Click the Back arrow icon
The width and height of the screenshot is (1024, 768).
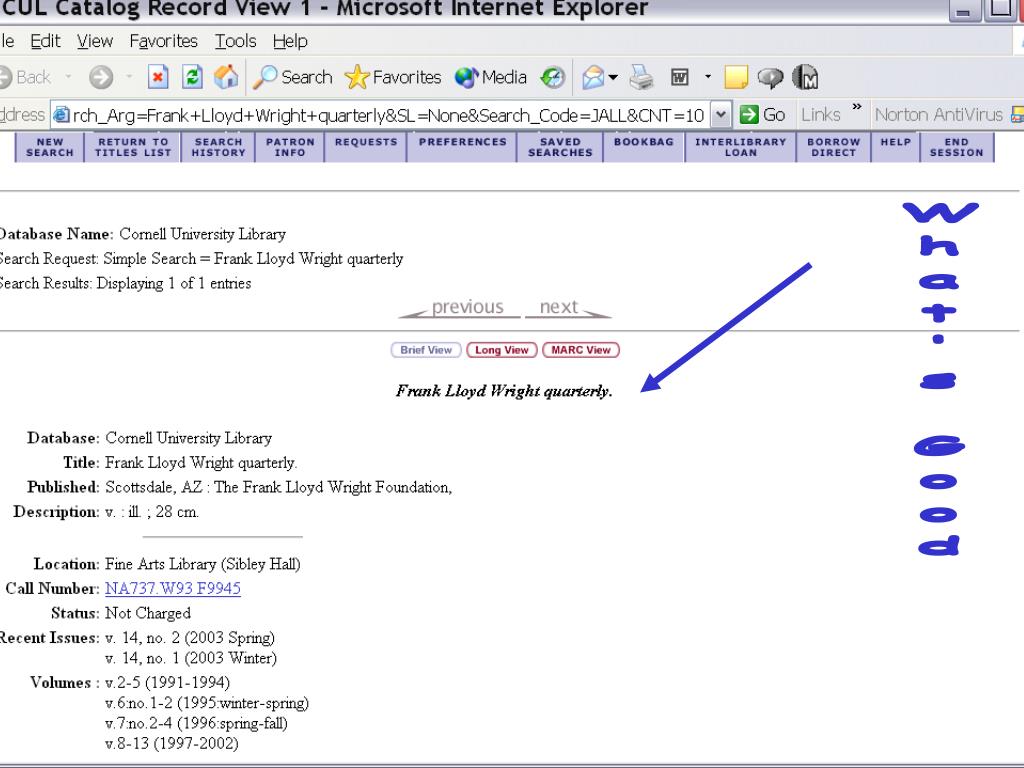click(x=5, y=77)
